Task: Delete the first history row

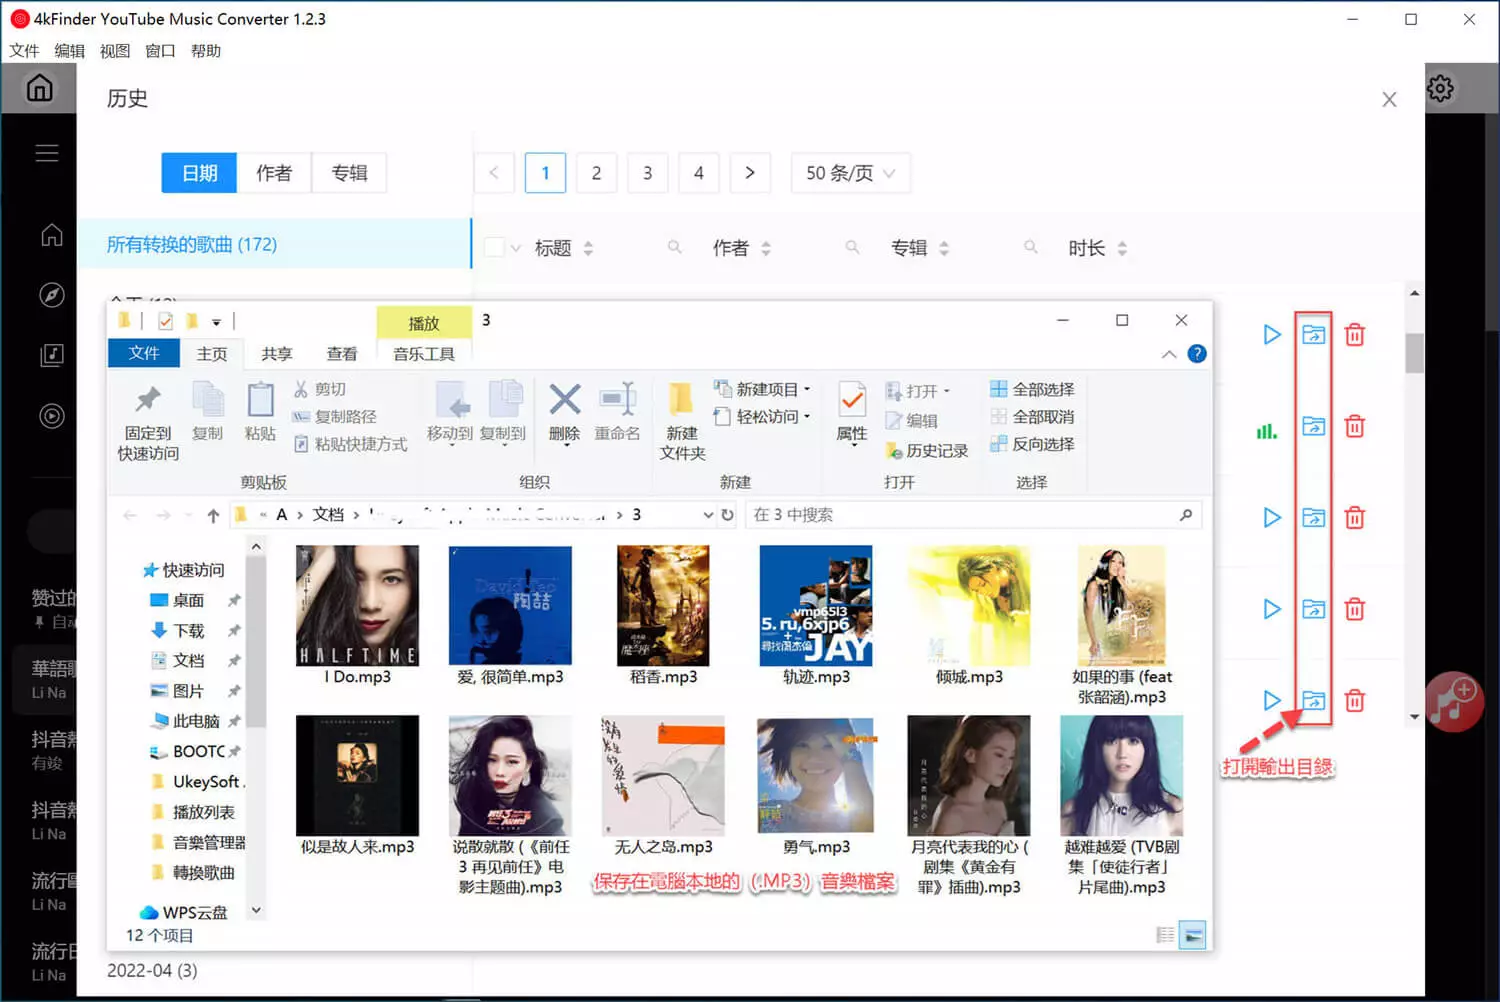Action: click(1355, 335)
